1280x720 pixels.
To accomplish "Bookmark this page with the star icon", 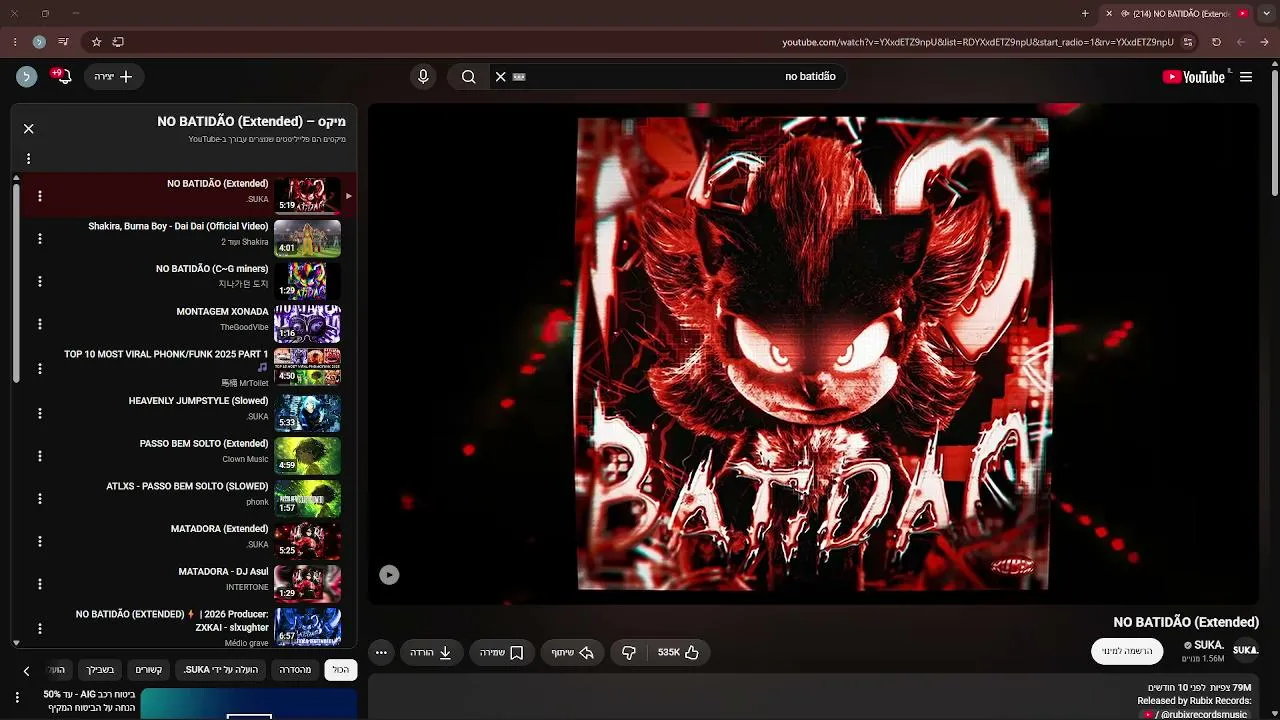I will coord(96,42).
